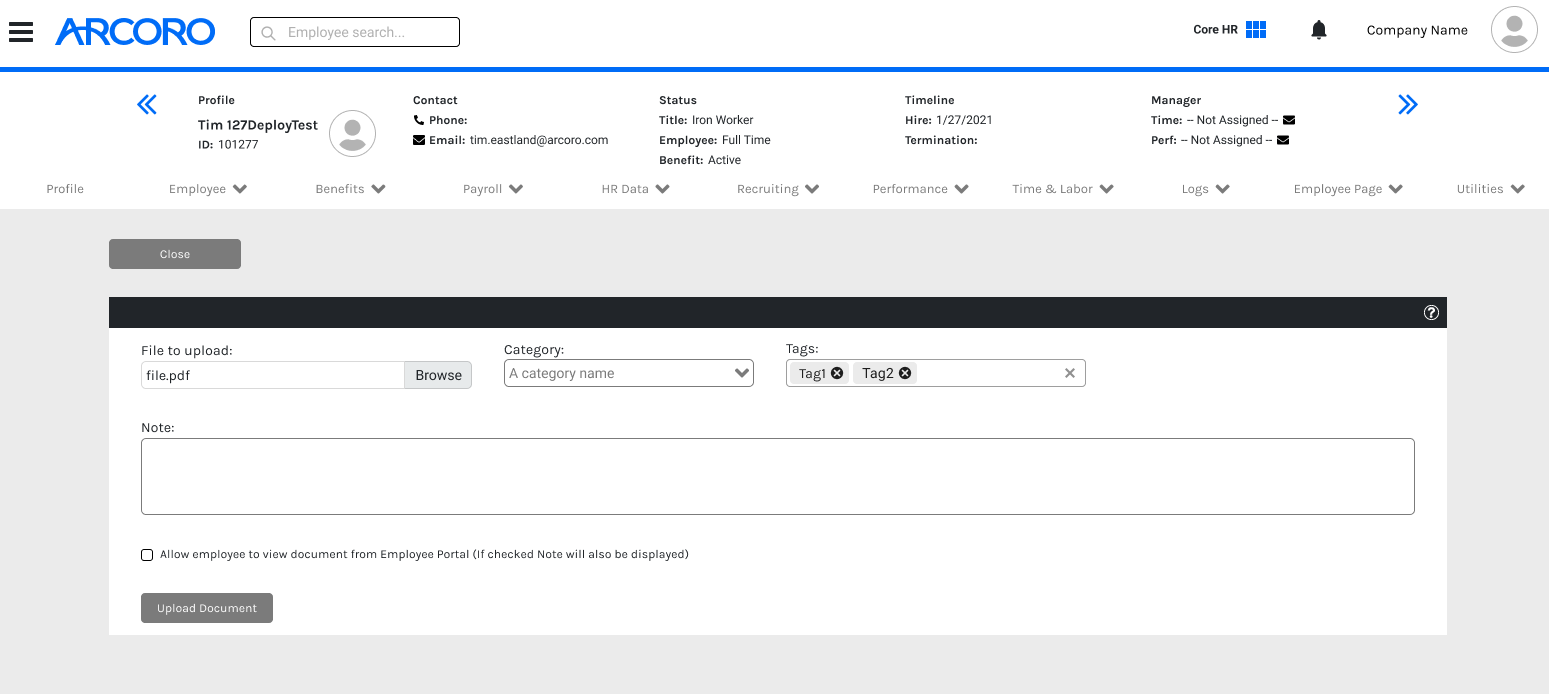
Task: Go to next employee with double-right arrows
Action: [x=1408, y=104]
